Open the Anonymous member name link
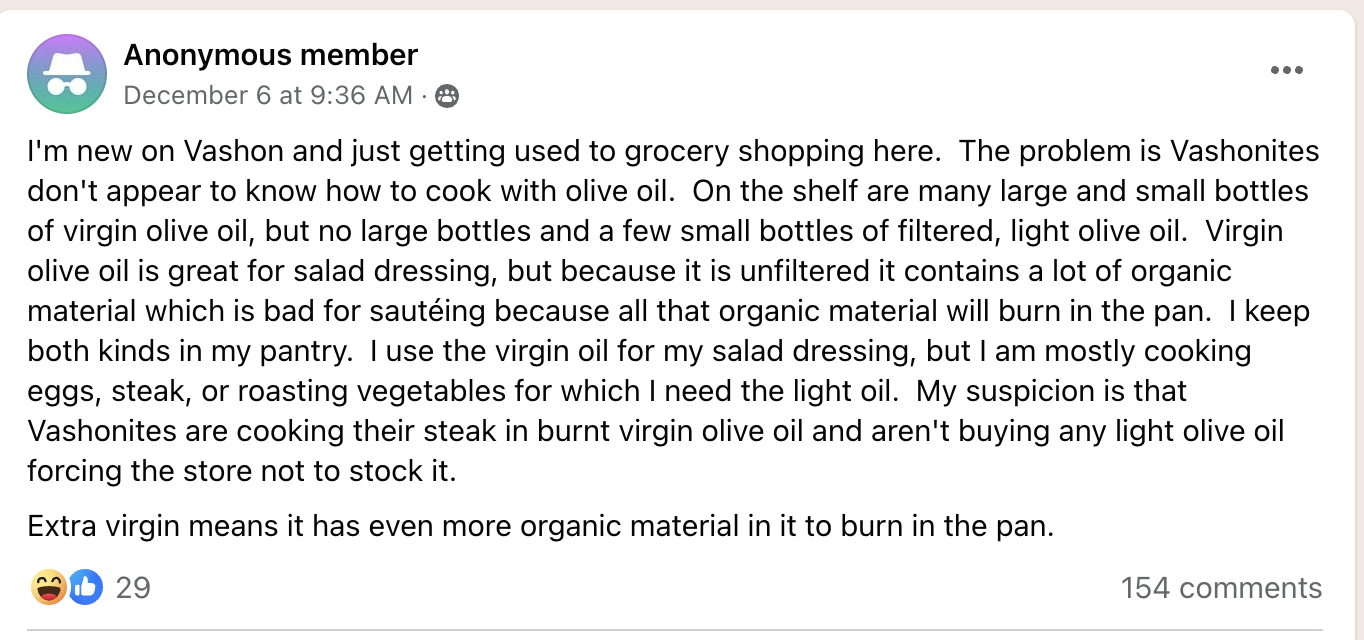Viewport: 1364px width, 640px height. [x=271, y=55]
